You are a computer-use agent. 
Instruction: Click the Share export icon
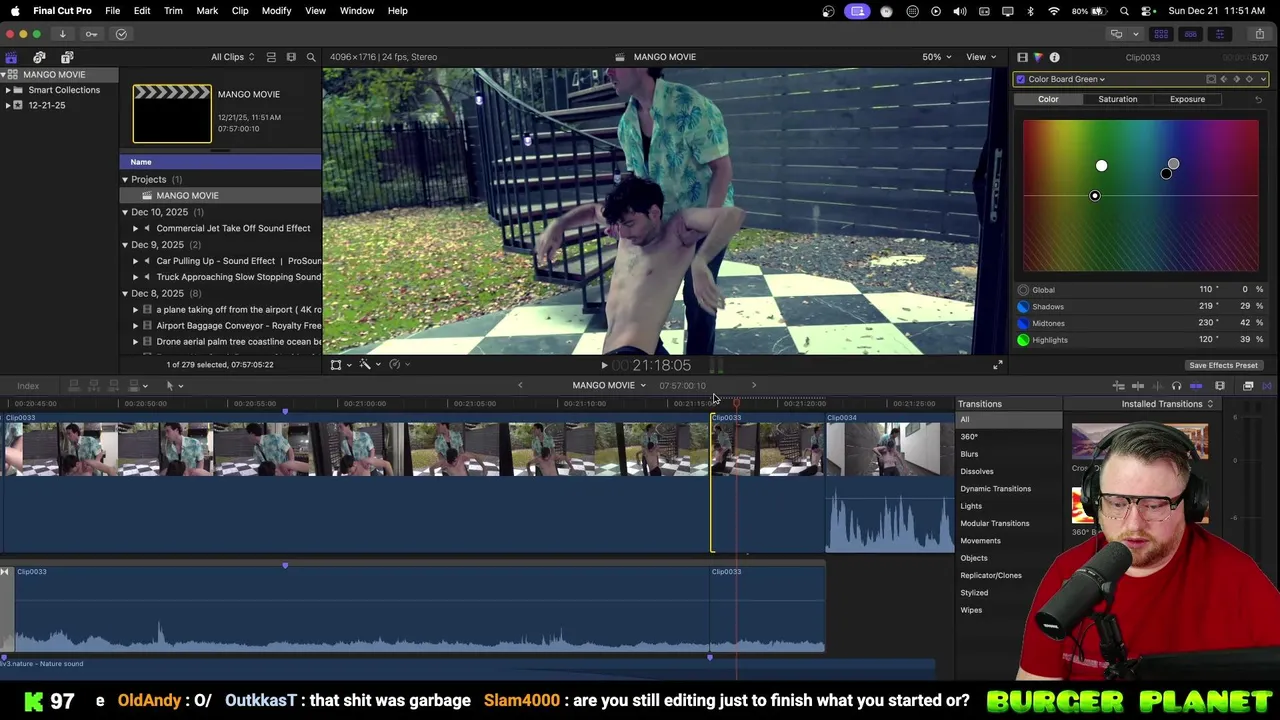(1259, 34)
